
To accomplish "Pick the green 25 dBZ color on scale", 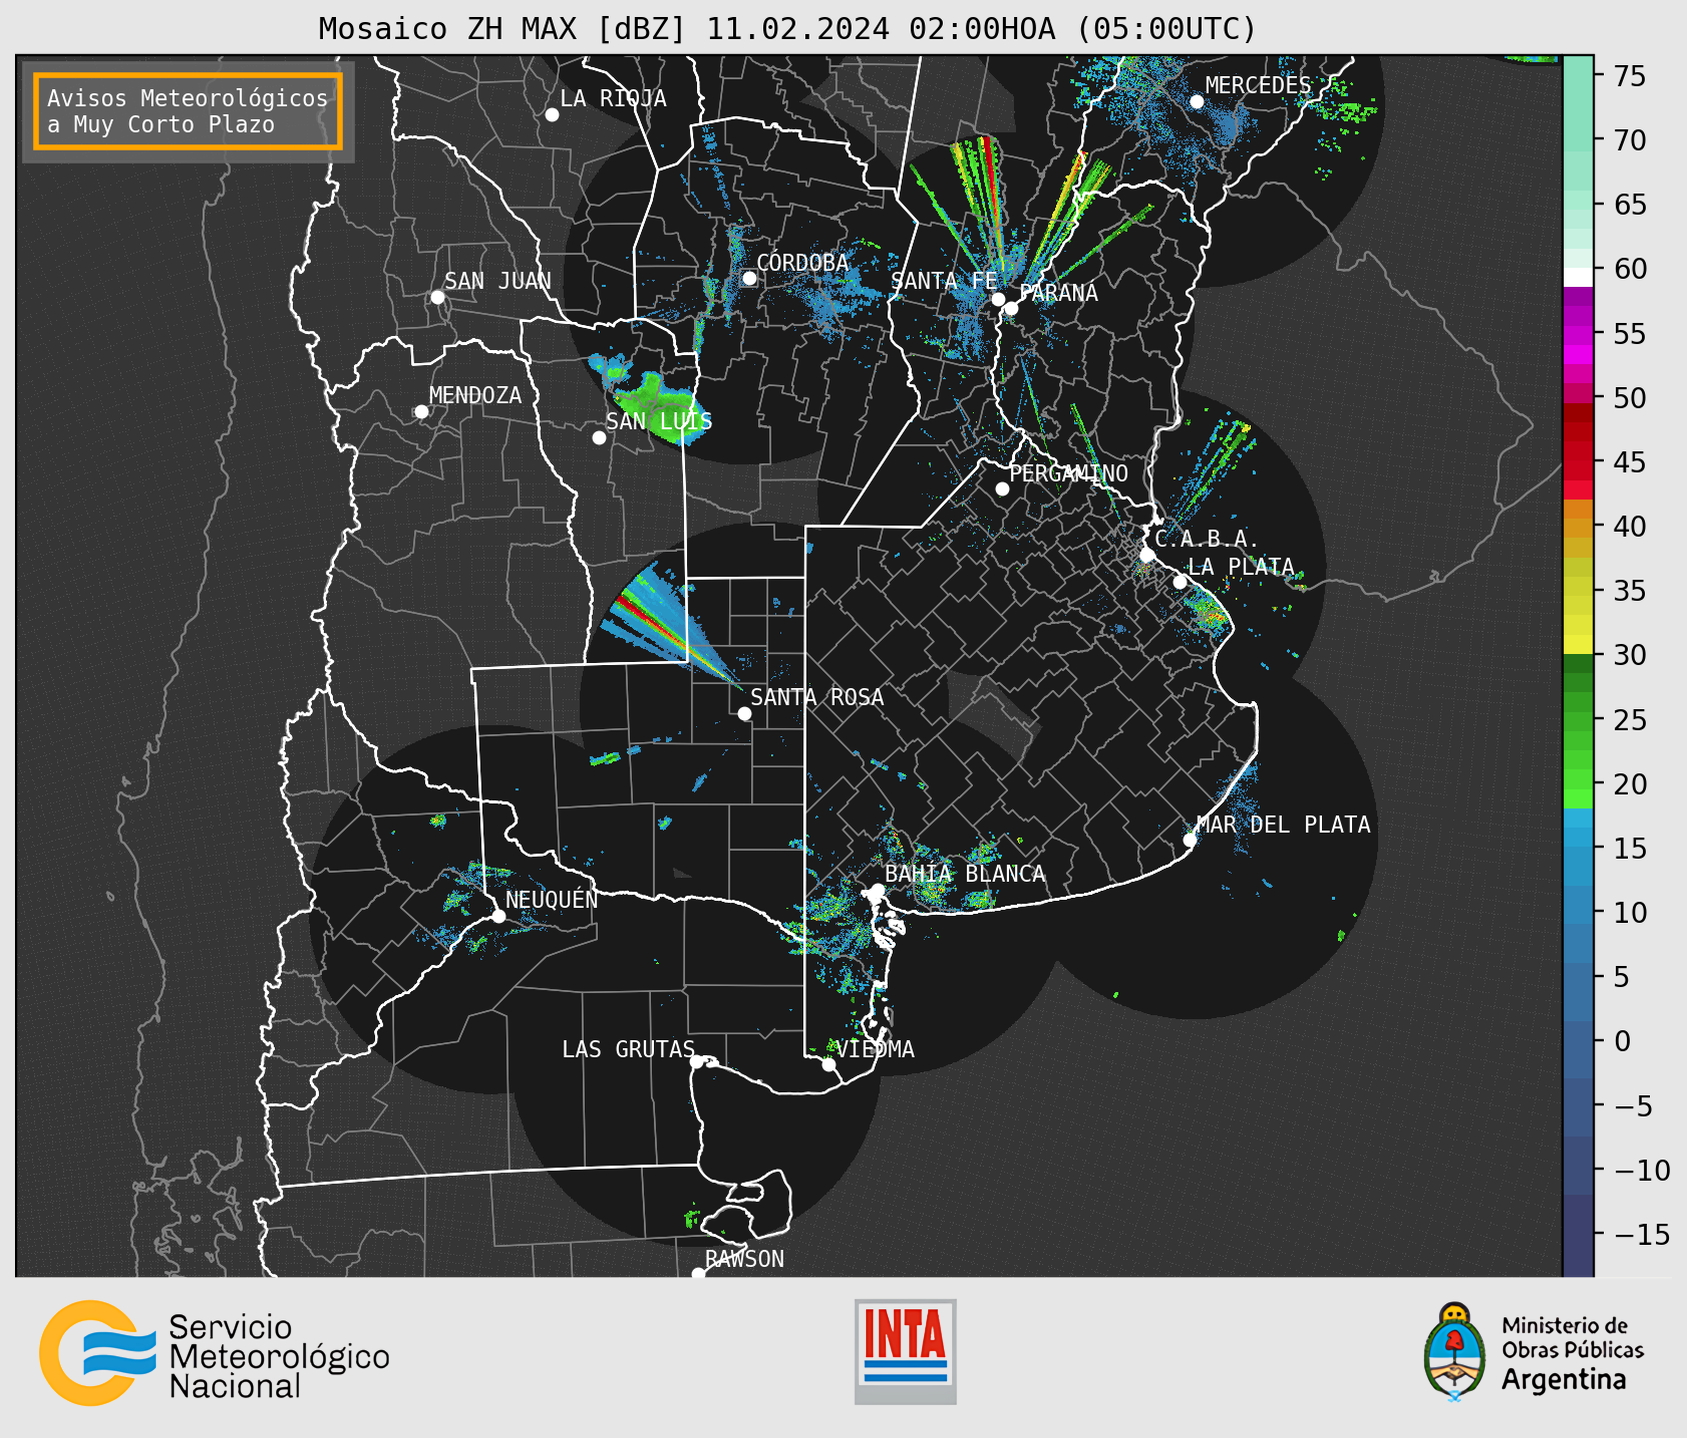I will tap(1578, 719).
